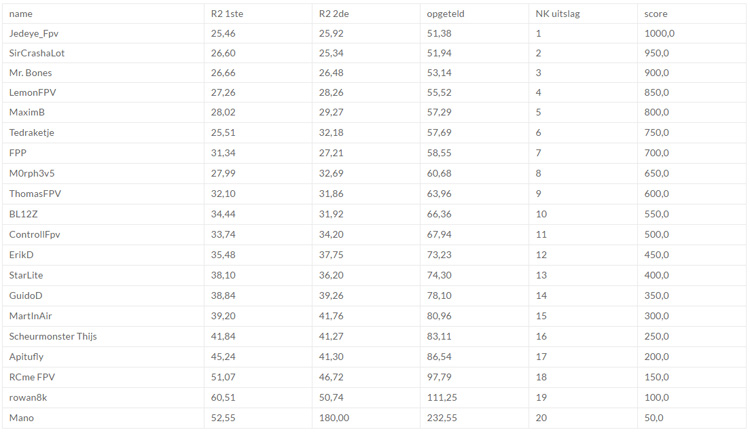750x432 pixels.
Task: Click the 'opgeteld' column header
Action: (445, 14)
